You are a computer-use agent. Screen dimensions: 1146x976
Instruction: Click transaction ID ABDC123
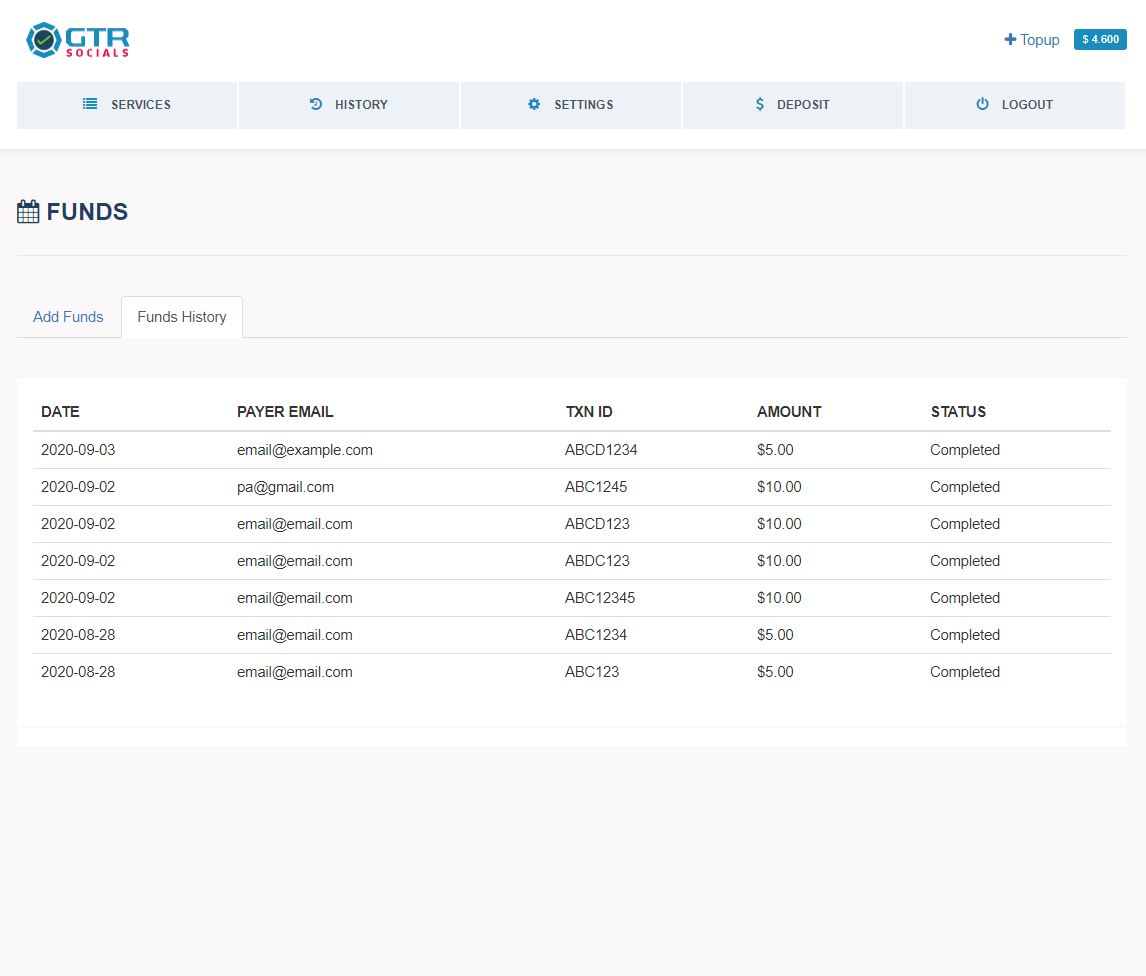pyautogui.click(x=597, y=561)
